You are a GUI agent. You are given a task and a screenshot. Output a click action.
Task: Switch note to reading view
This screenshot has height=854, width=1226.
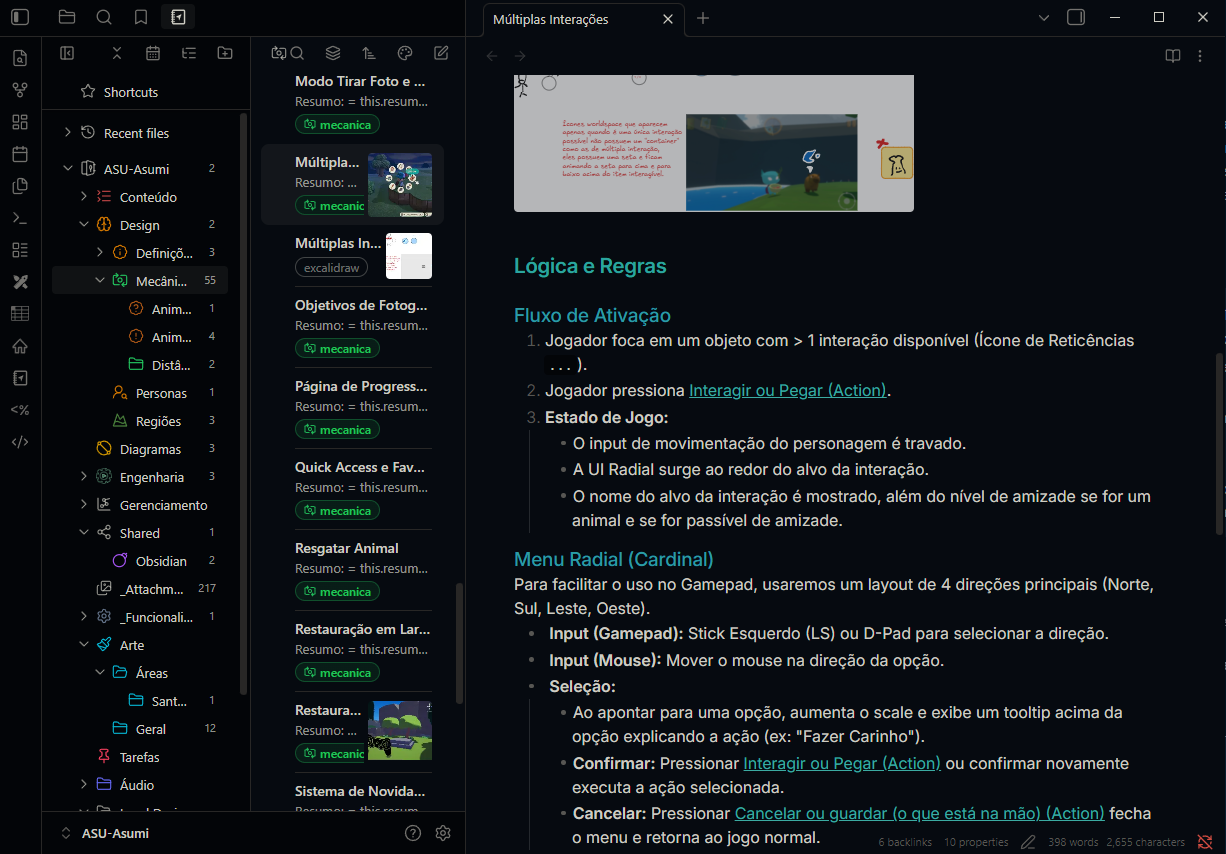[x=1173, y=56]
